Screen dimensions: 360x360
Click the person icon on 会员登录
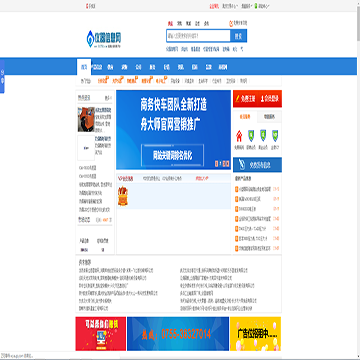pyautogui.click(x=262, y=99)
